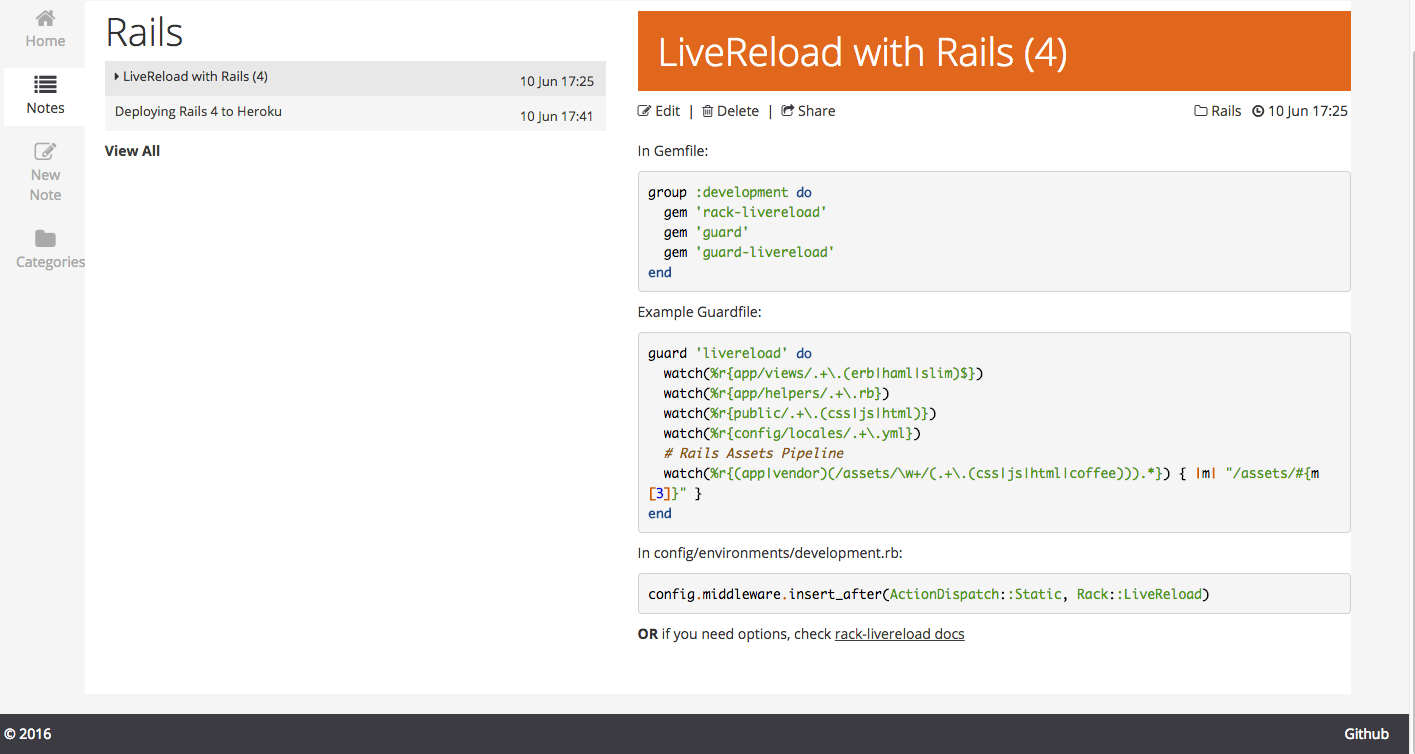The height and width of the screenshot is (754, 1415).
Task: Click the folder icon beside the Rails category
Action: [x=1201, y=111]
